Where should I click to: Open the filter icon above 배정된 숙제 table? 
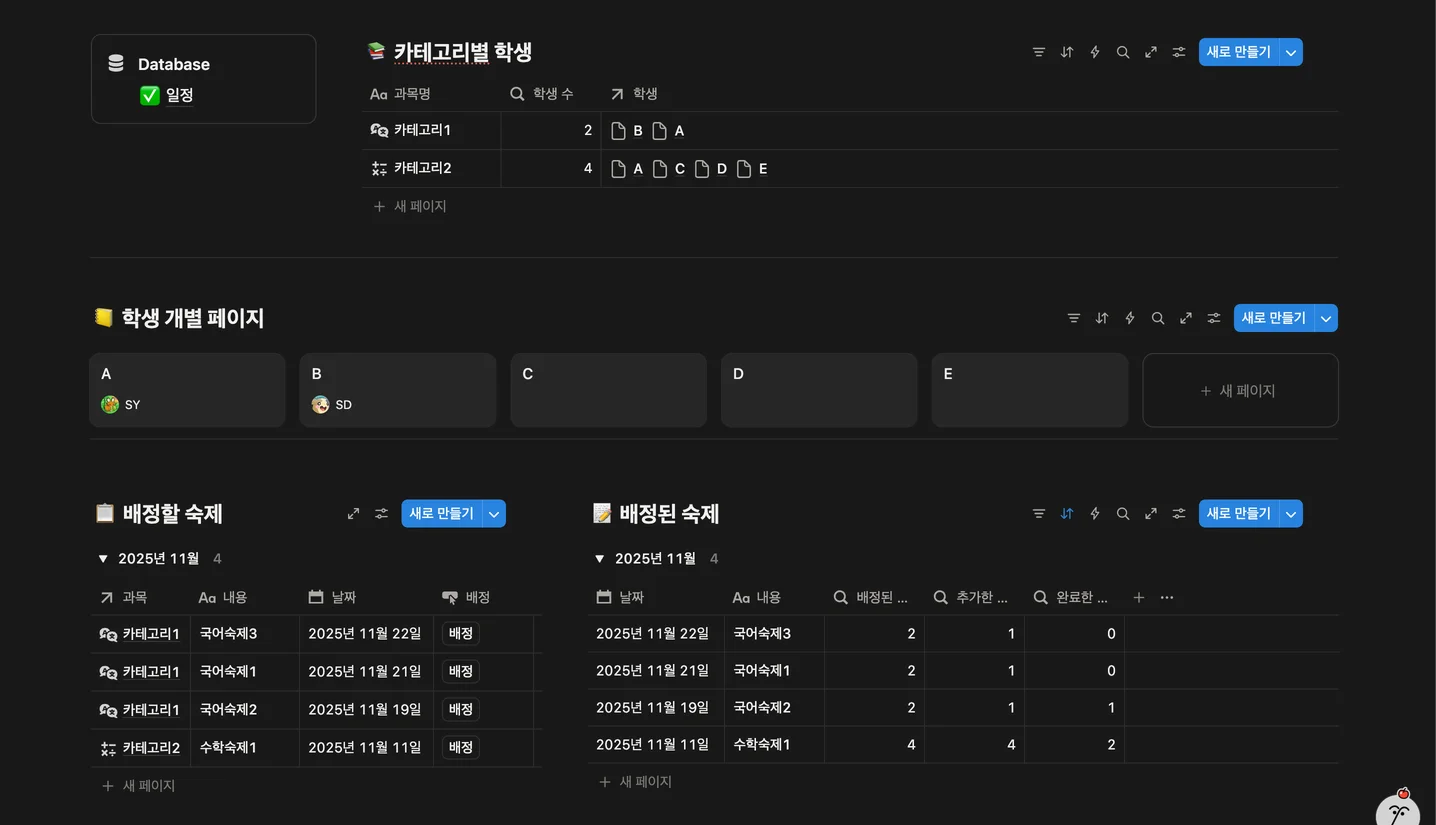(1038, 513)
